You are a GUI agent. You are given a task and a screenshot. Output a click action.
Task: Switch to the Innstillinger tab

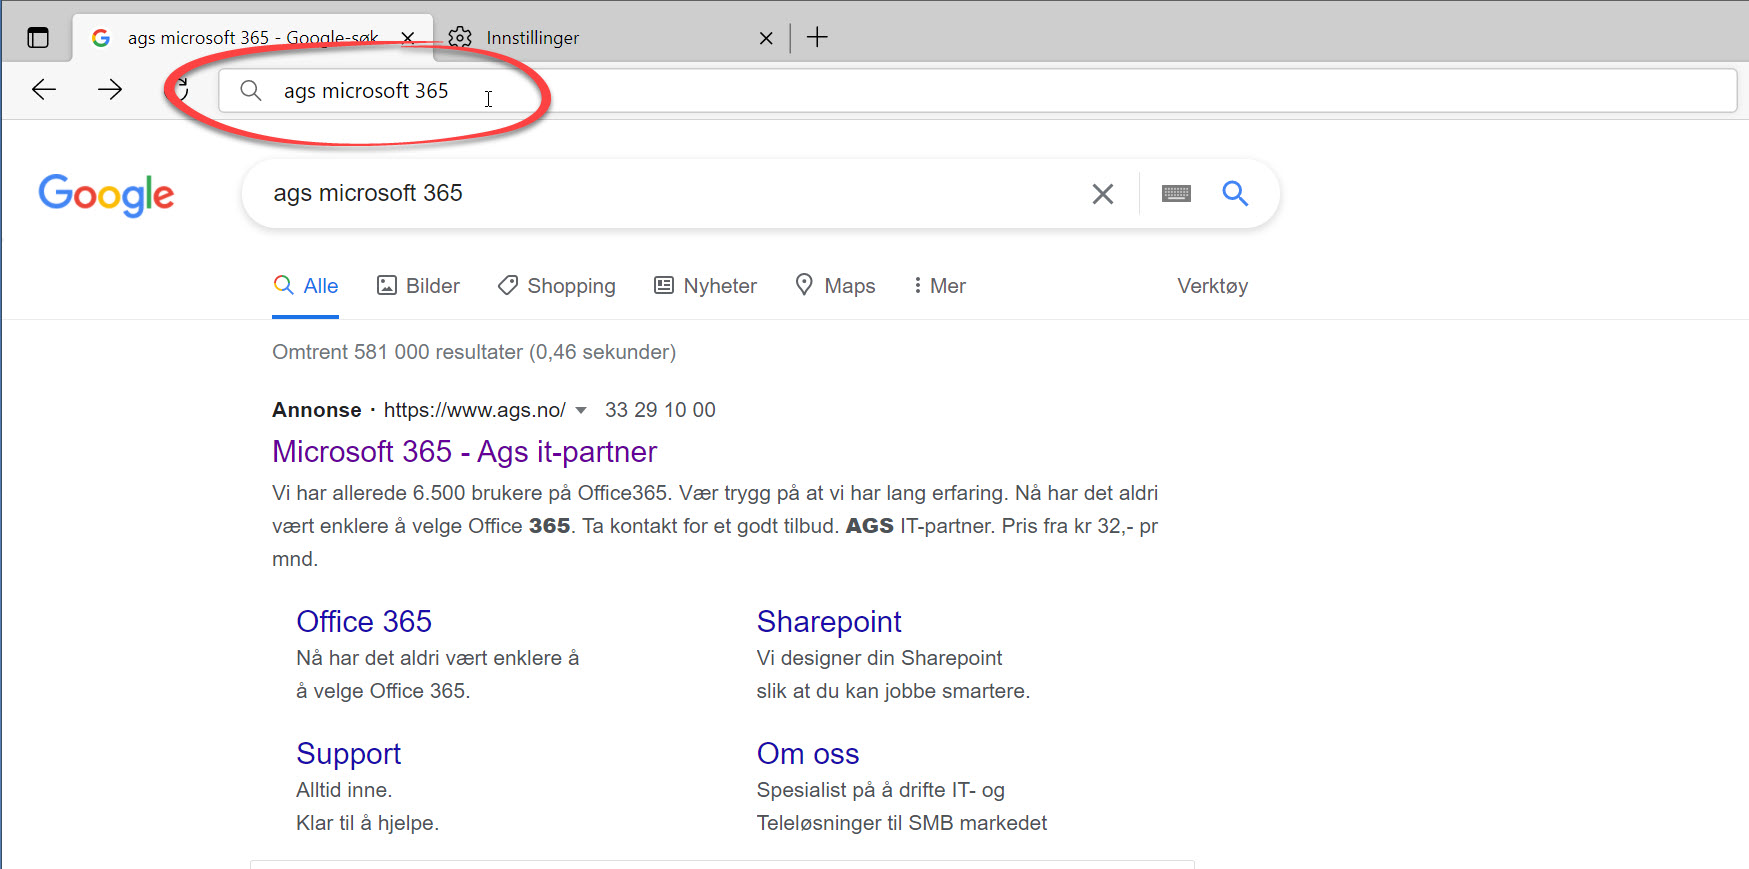[611, 38]
